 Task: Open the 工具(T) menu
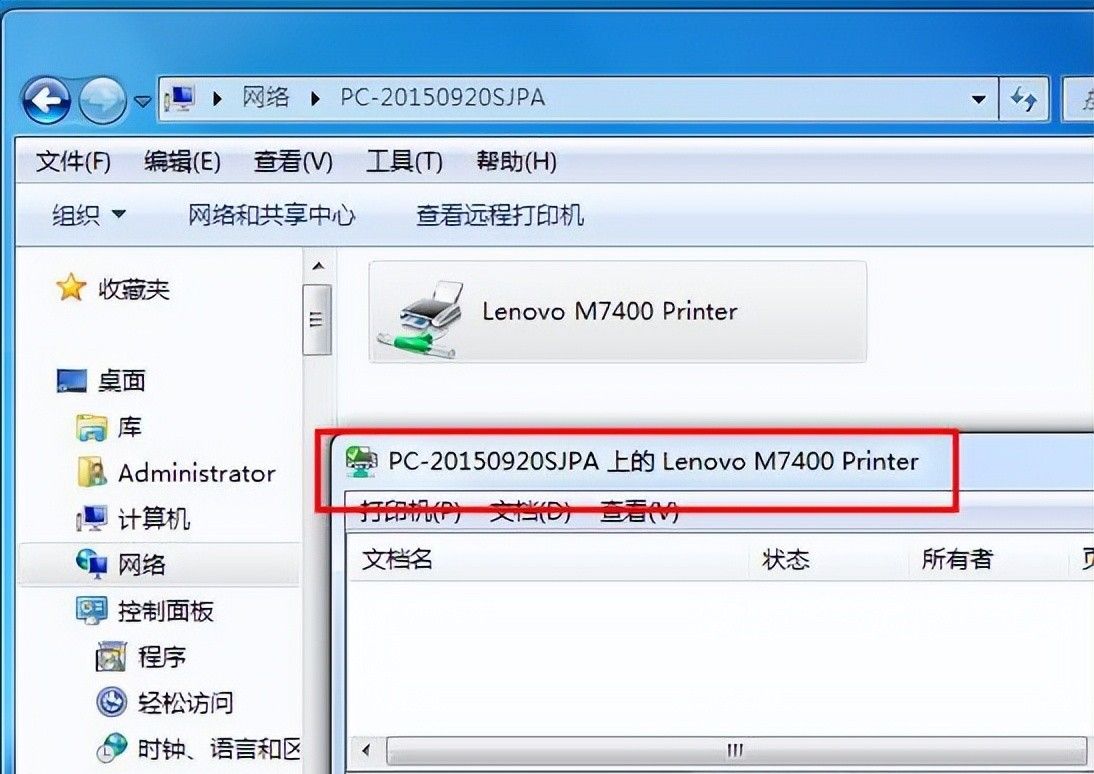click(x=404, y=162)
